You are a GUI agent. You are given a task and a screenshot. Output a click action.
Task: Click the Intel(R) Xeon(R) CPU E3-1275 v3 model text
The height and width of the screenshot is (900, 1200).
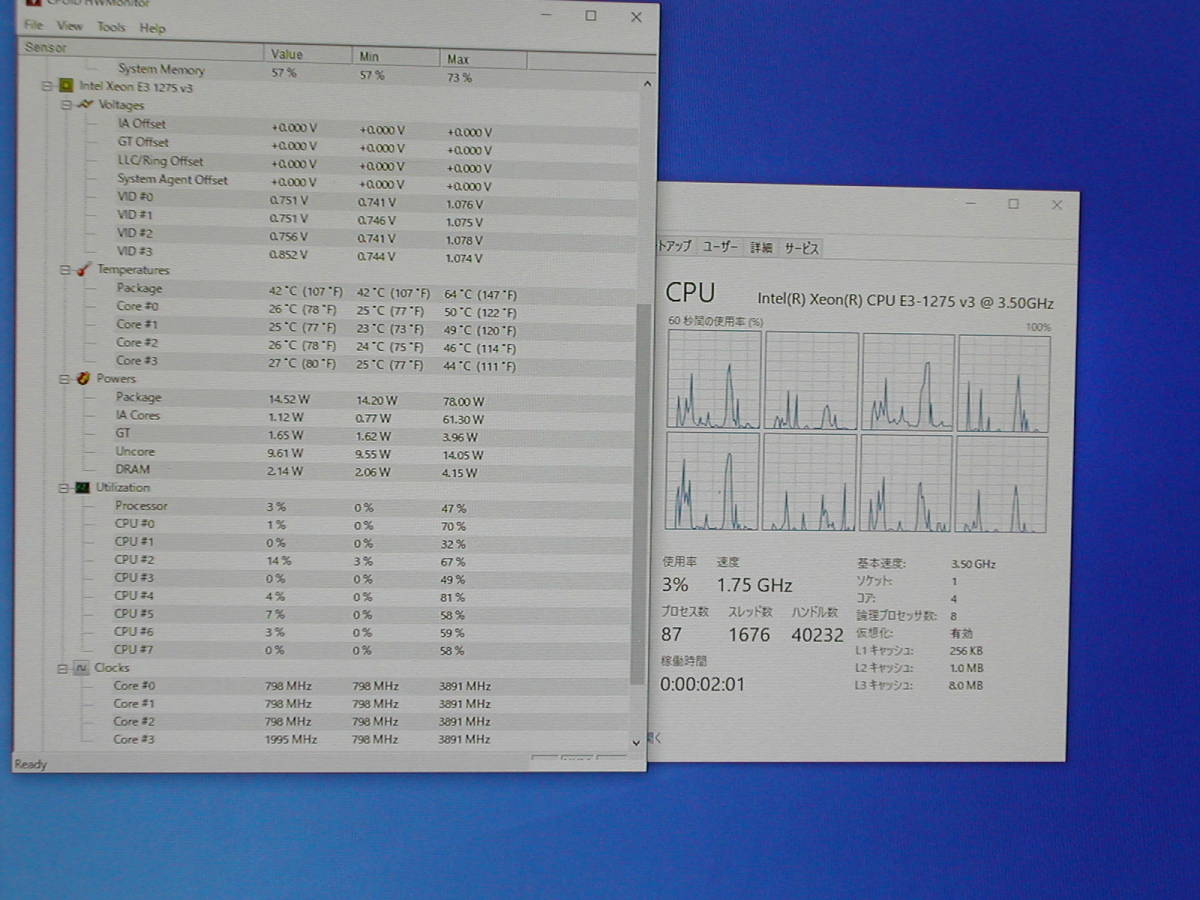point(906,301)
